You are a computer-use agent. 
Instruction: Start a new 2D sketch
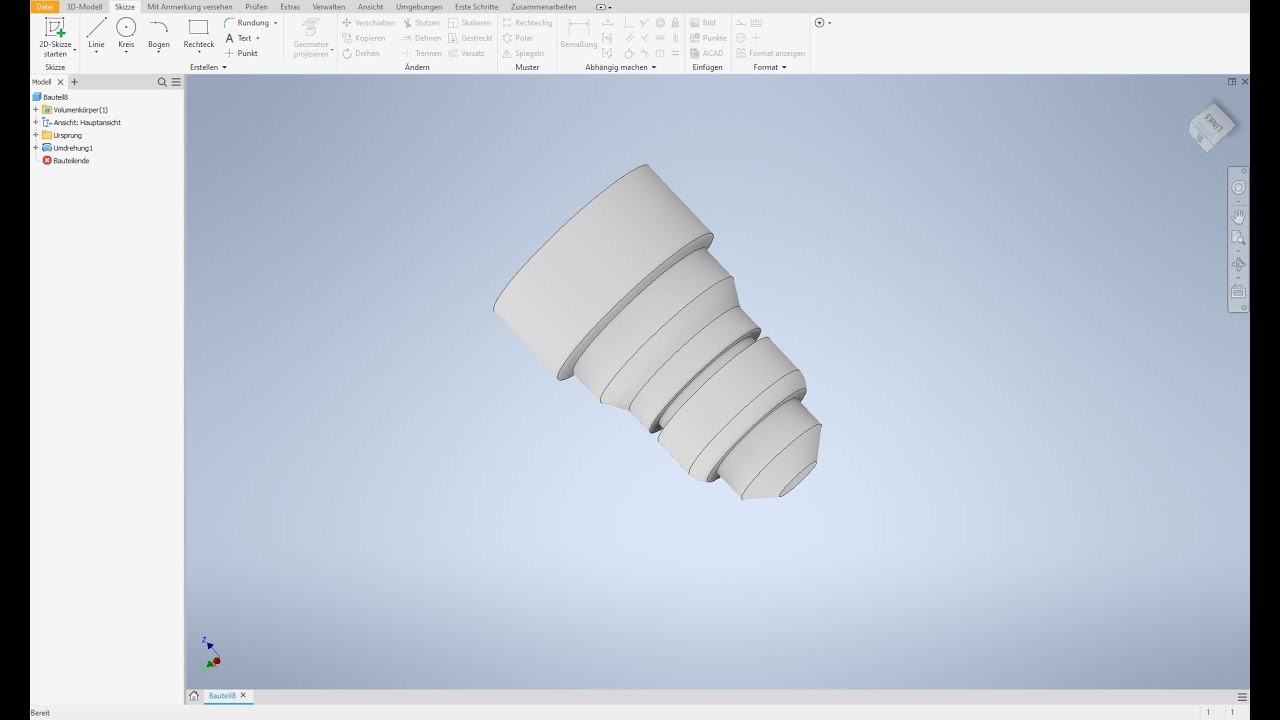(x=55, y=38)
